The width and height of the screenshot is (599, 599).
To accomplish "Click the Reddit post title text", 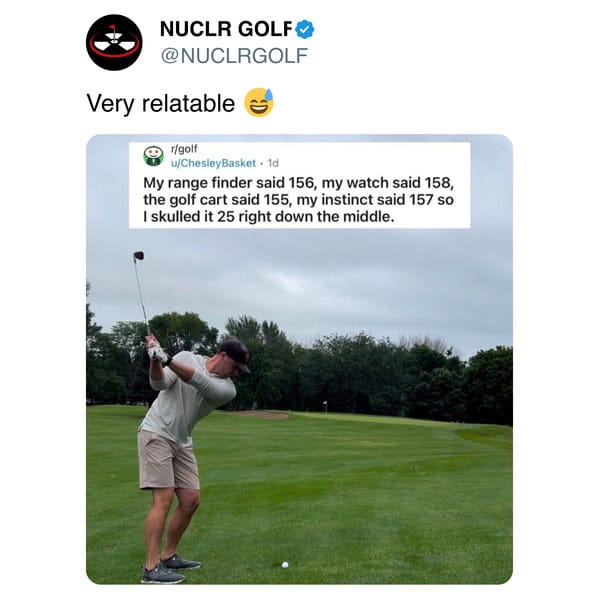I will (299, 199).
